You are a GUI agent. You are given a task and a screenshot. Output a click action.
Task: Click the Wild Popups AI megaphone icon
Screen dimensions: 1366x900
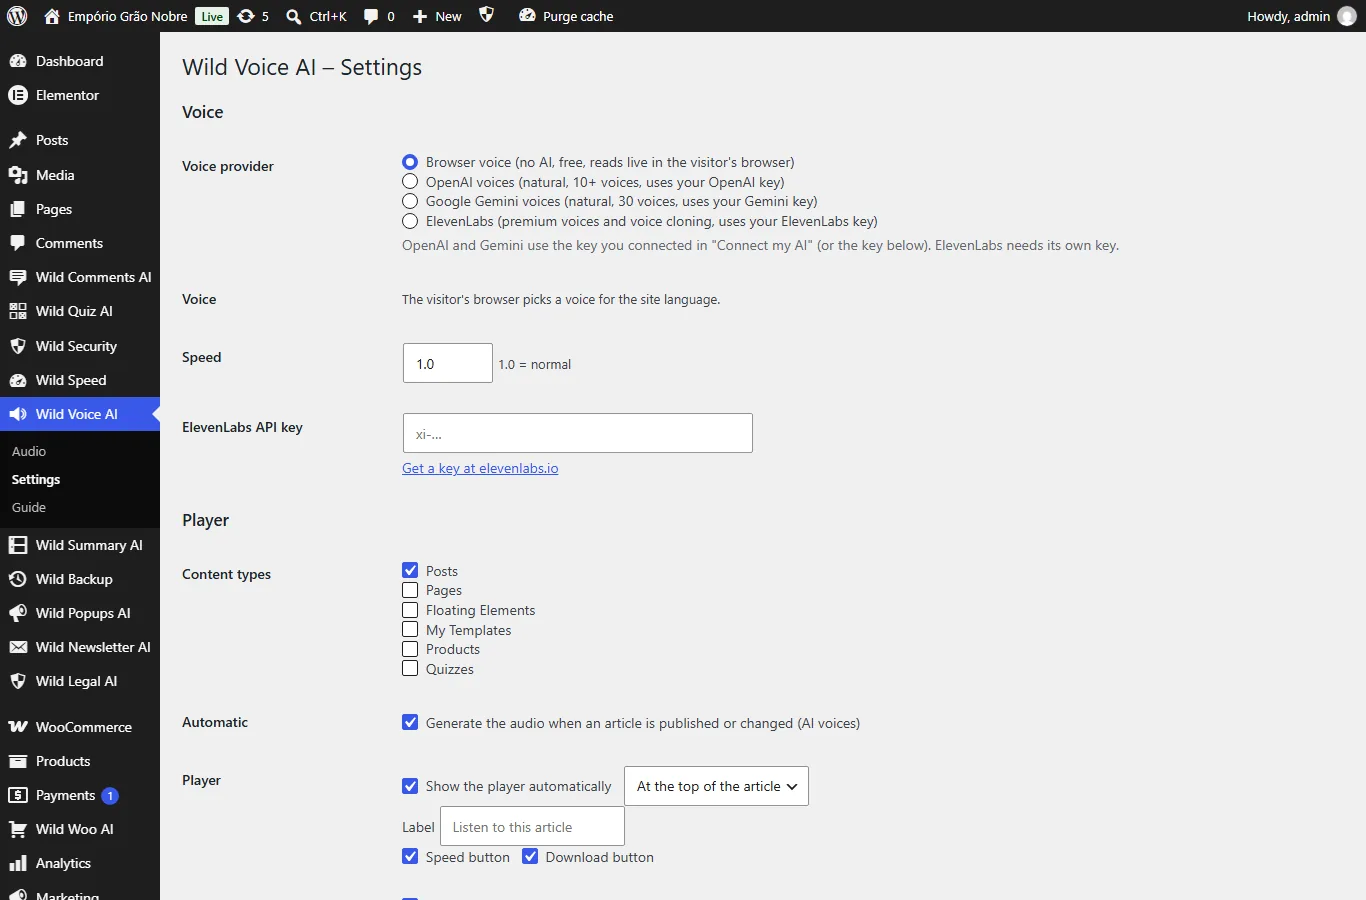[18, 613]
